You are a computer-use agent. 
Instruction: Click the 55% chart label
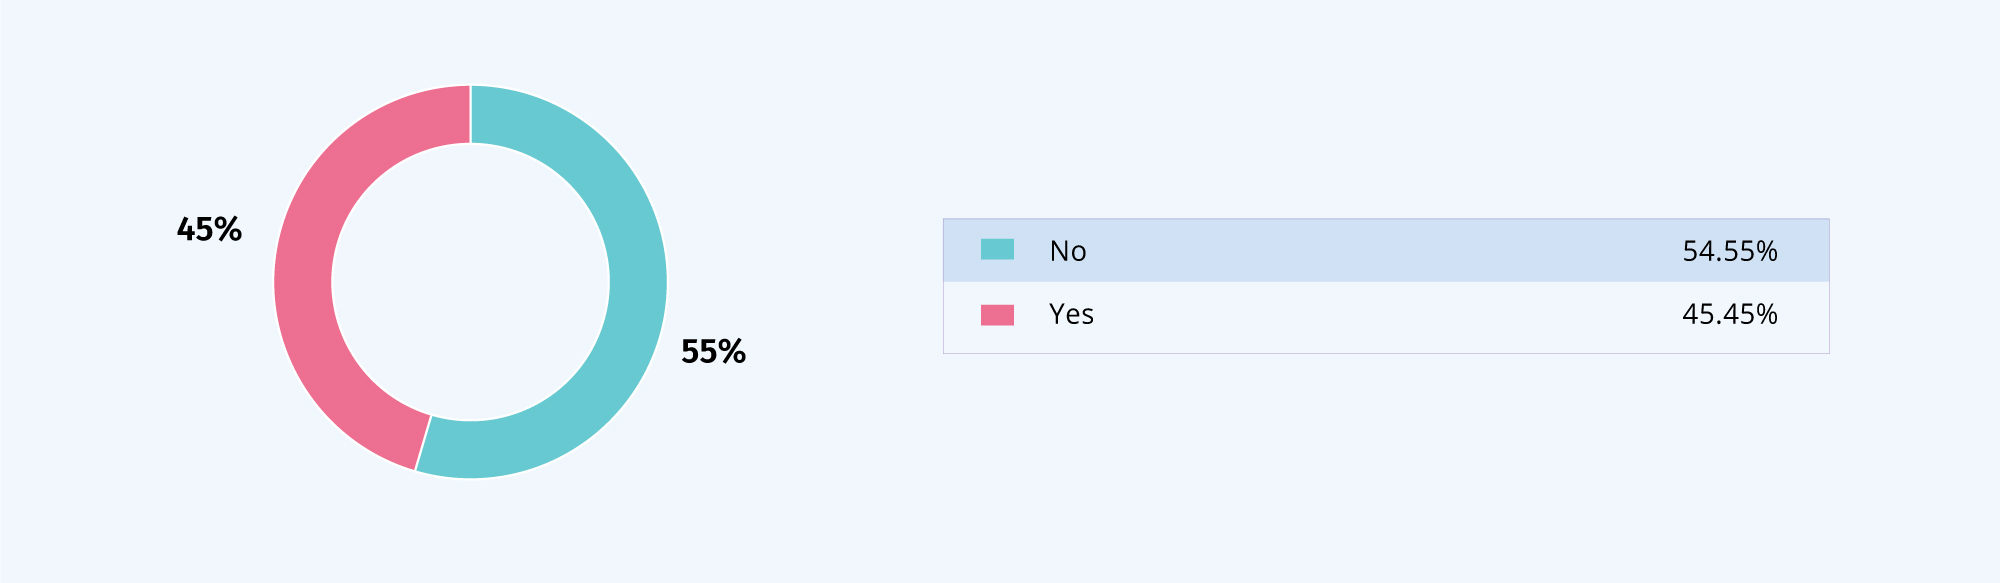click(713, 352)
